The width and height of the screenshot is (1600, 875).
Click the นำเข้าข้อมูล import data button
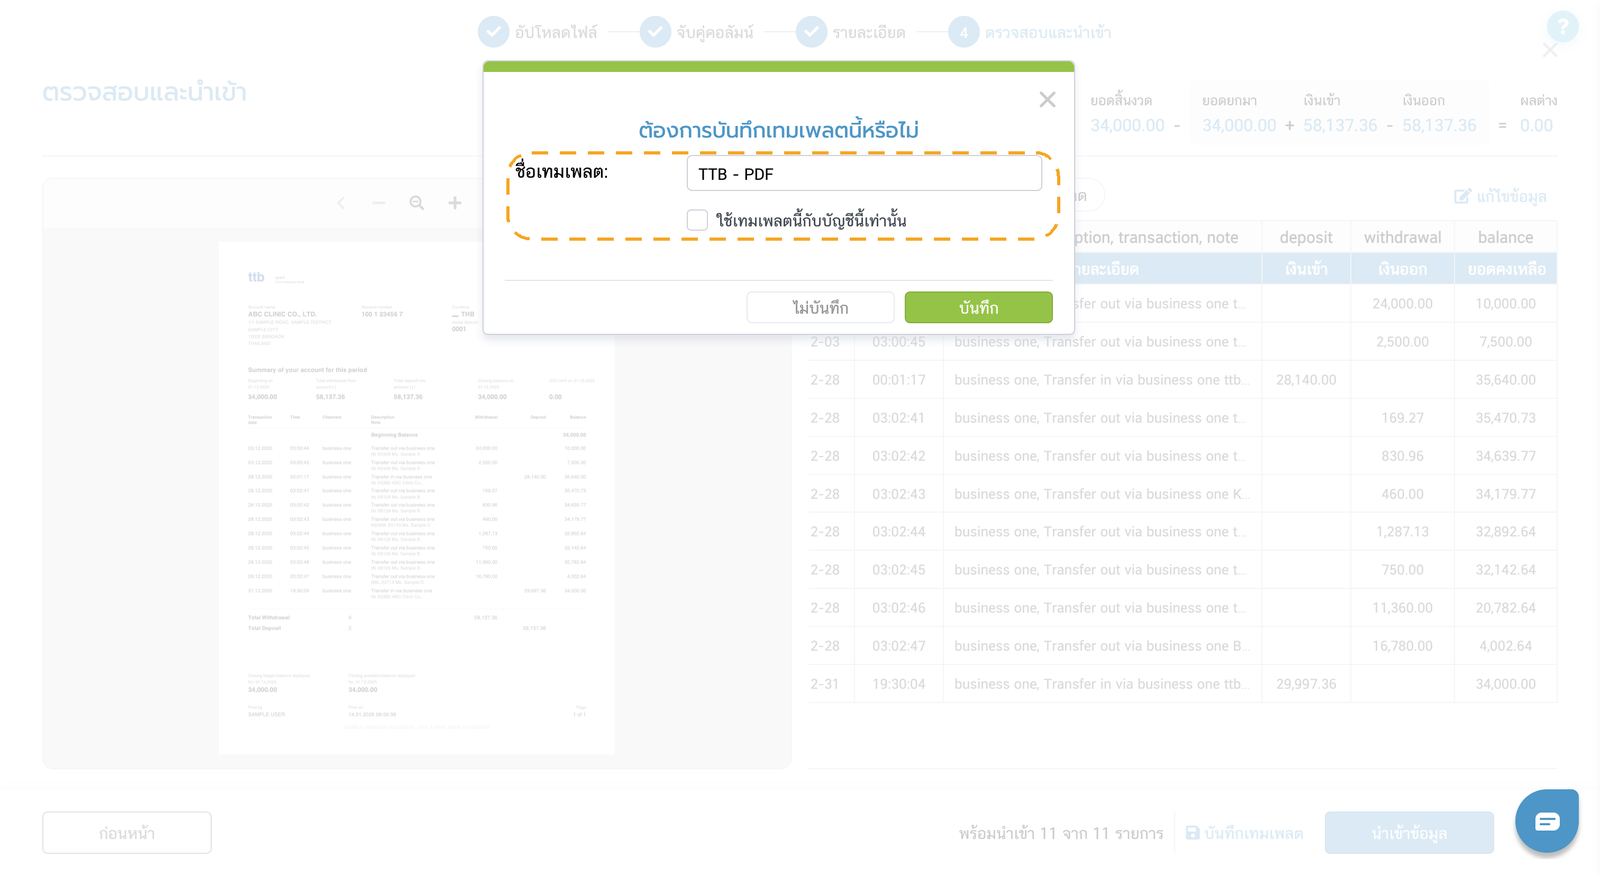pos(1409,833)
